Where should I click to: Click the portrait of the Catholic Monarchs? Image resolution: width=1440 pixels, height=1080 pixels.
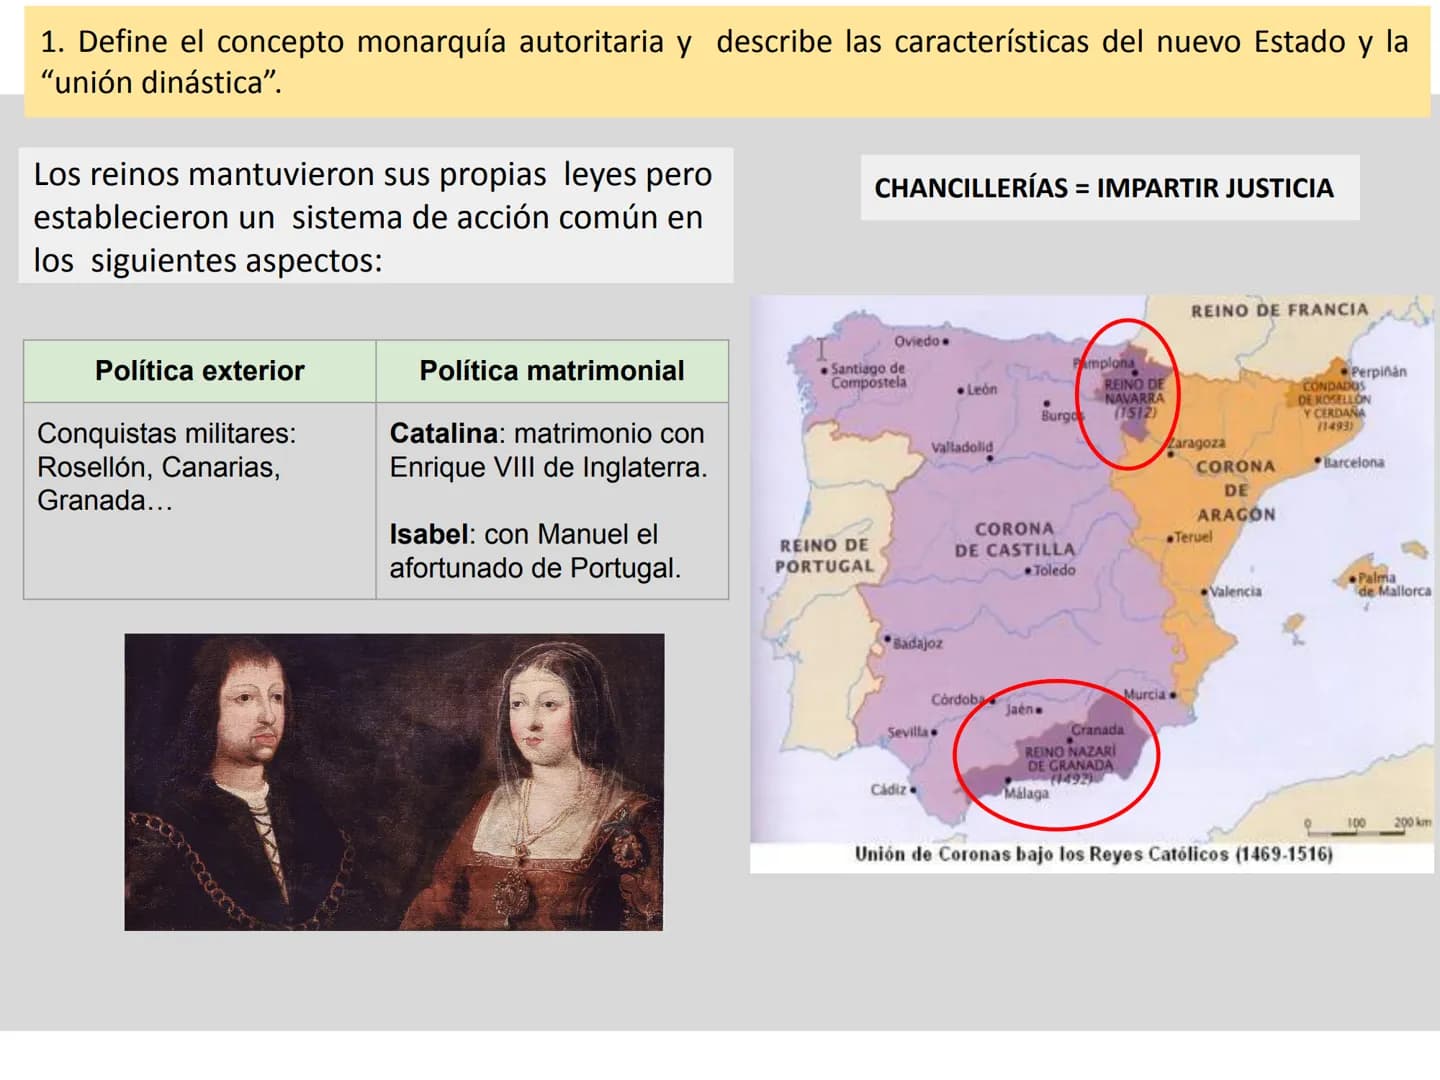[394, 782]
